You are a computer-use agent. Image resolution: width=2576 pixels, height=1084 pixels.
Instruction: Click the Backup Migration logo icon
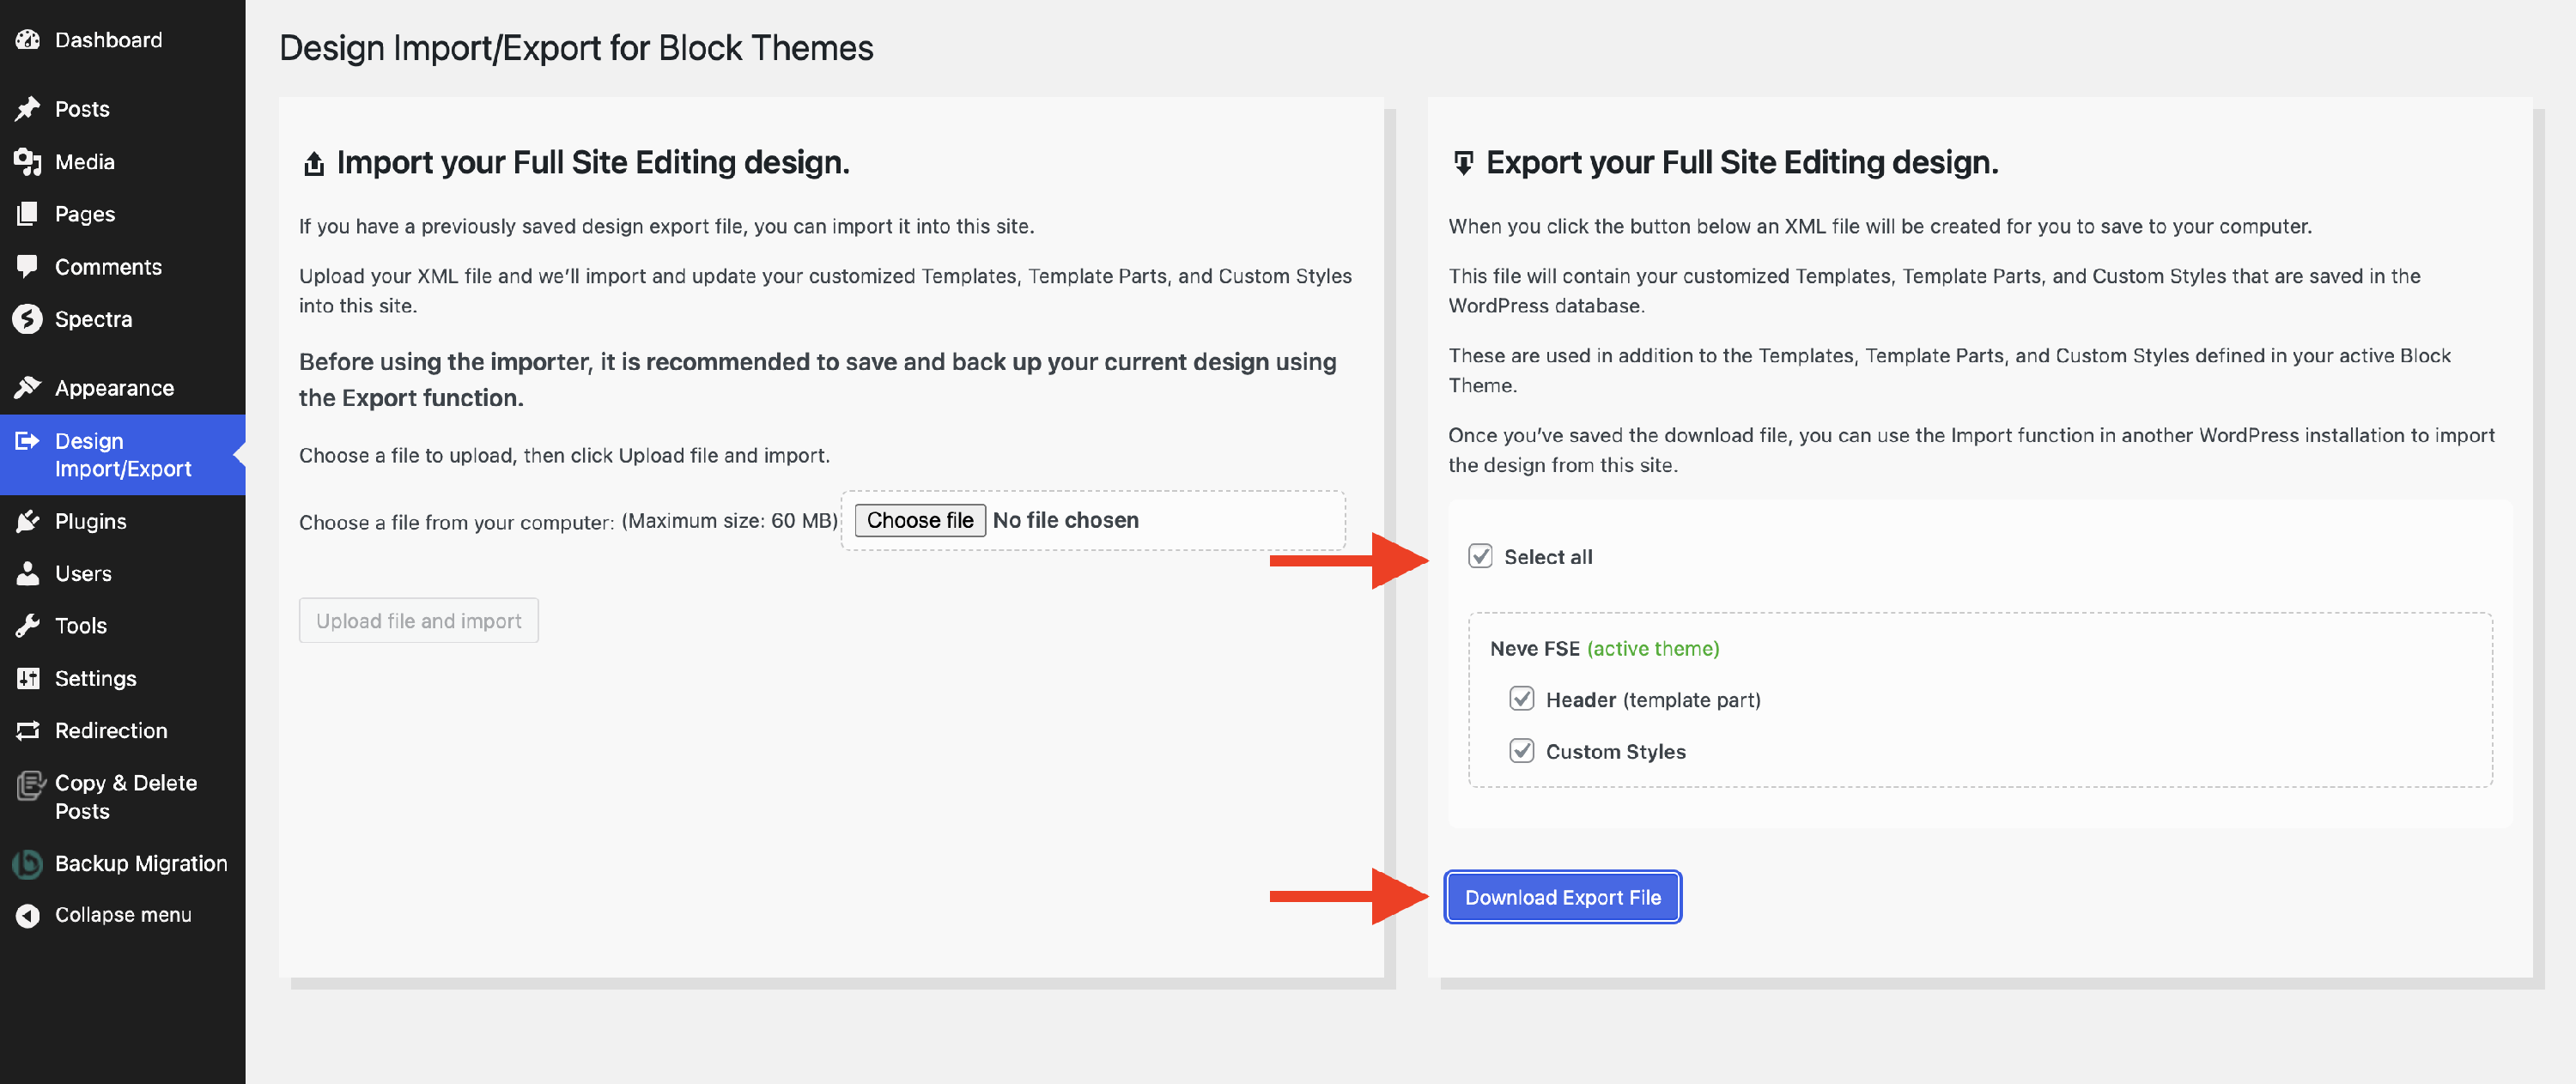tap(27, 863)
